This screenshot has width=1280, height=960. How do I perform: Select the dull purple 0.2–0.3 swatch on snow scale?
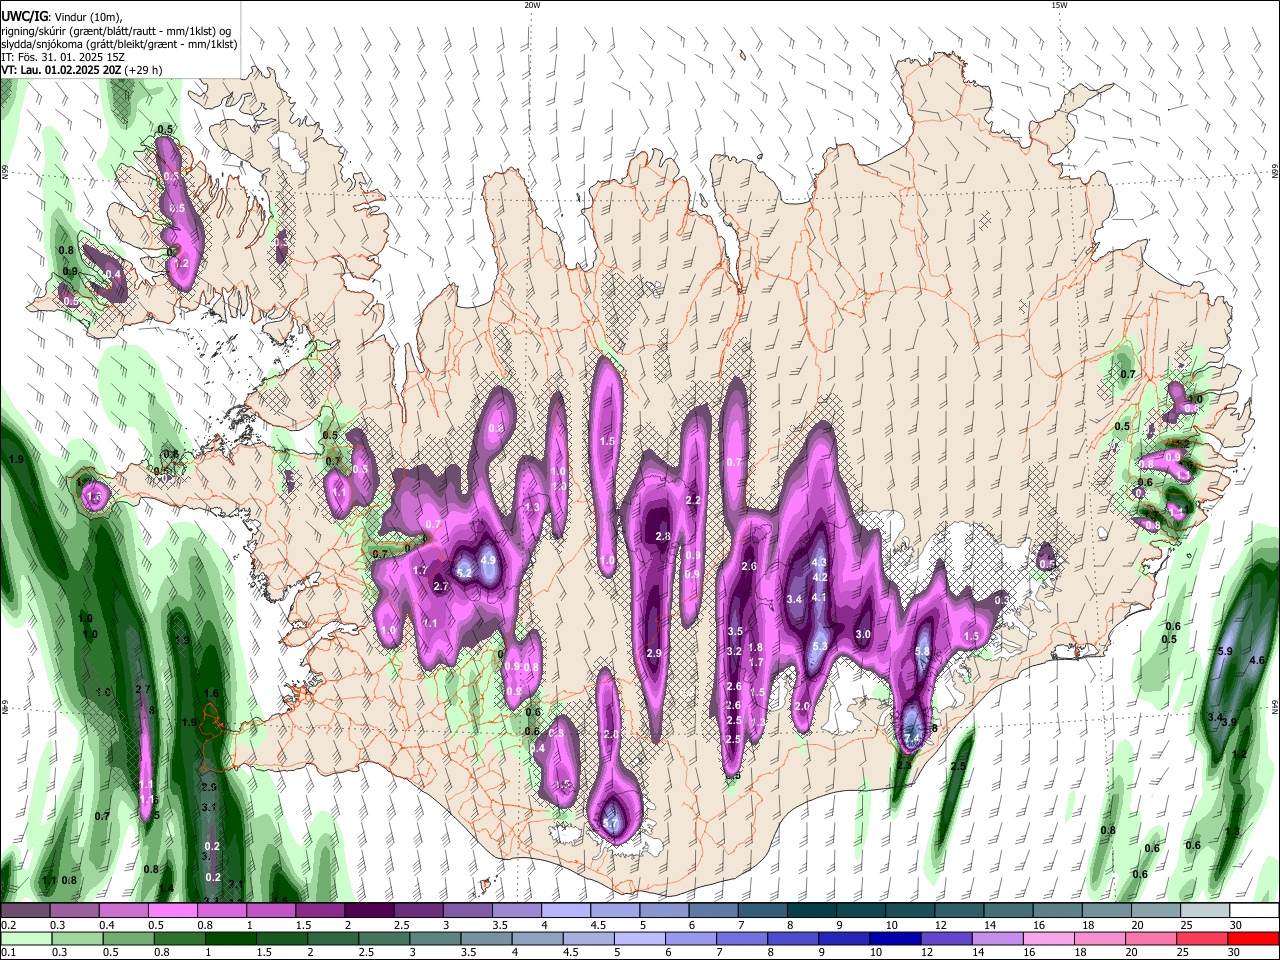[x=25, y=911]
